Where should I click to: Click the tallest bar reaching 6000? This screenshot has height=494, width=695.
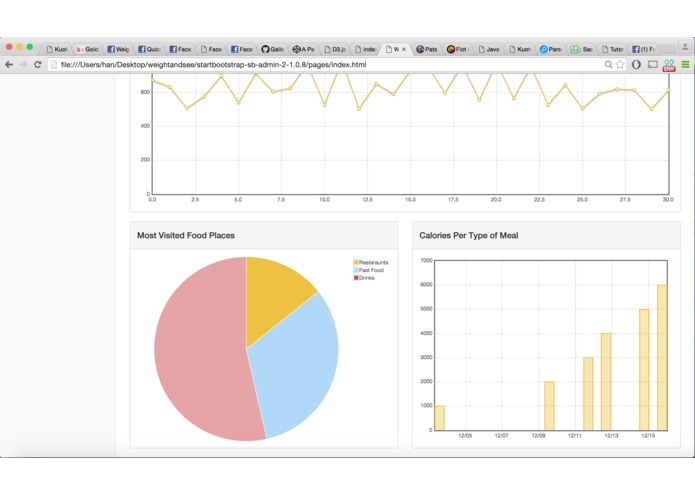tap(662, 358)
